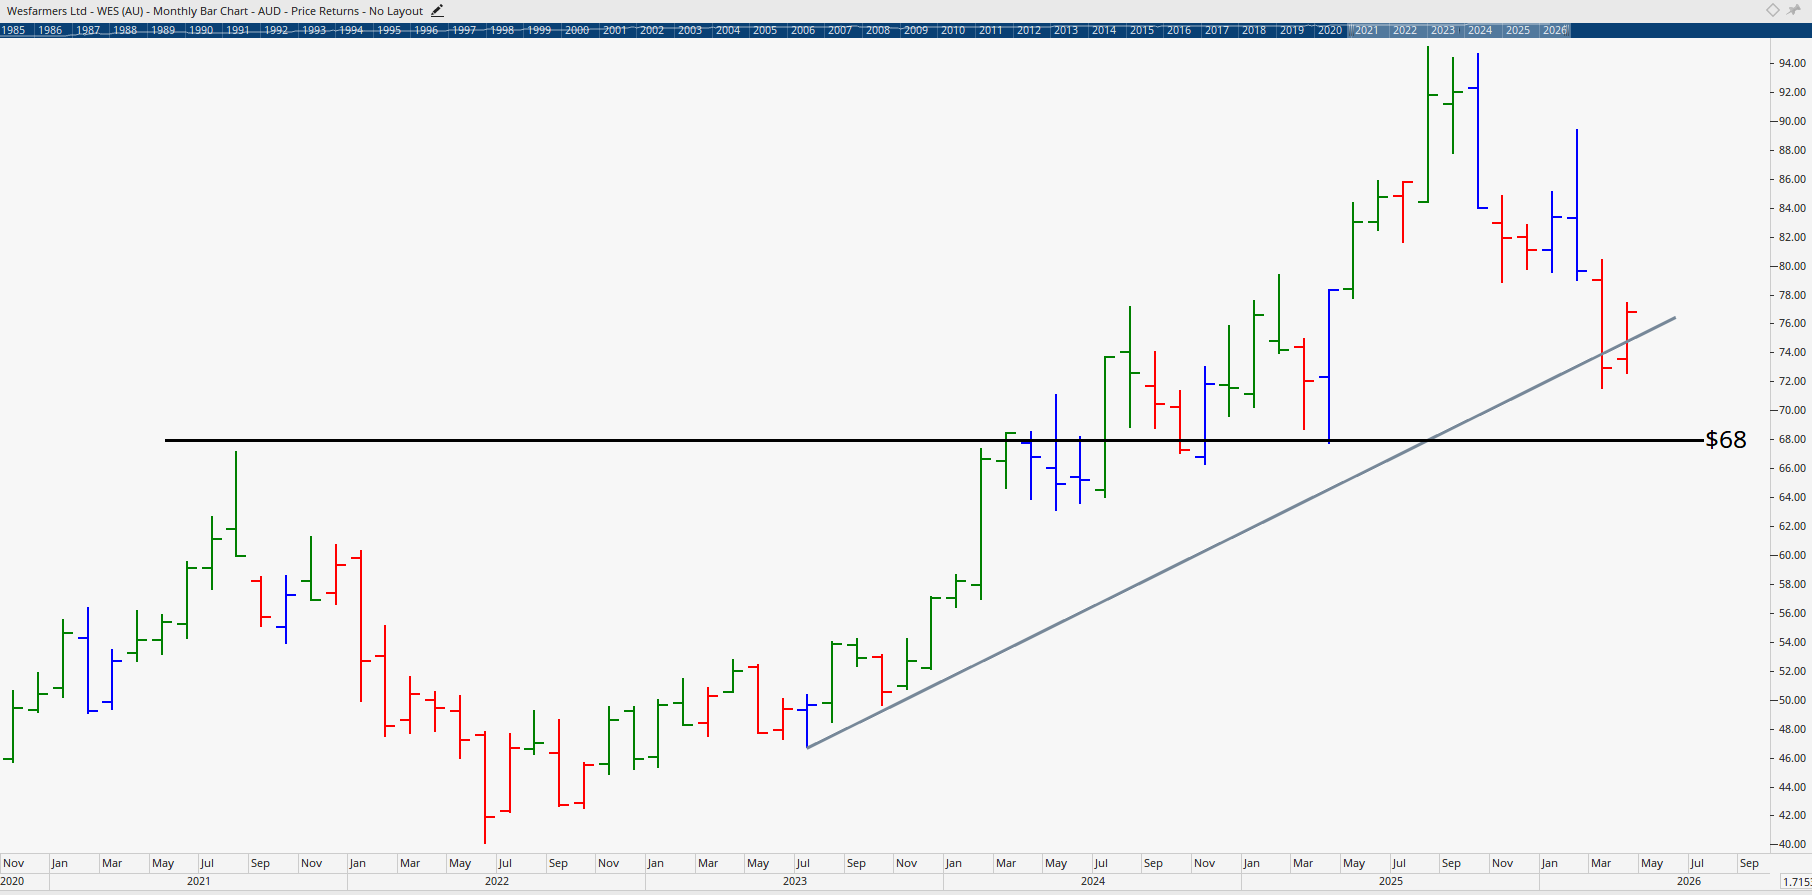Jump to 2017 in the top year navigator

(x=1217, y=30)
